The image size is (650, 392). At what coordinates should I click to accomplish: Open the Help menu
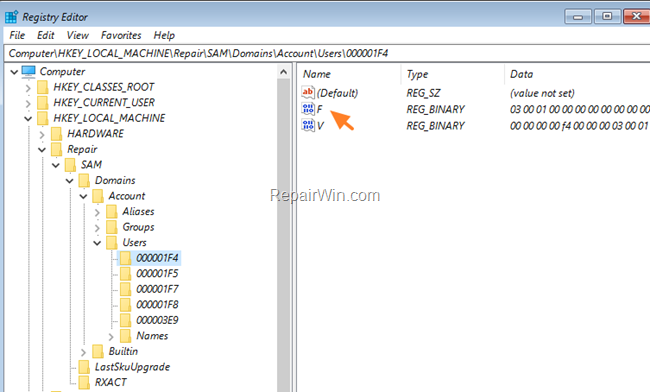click(x=164, y=35)
